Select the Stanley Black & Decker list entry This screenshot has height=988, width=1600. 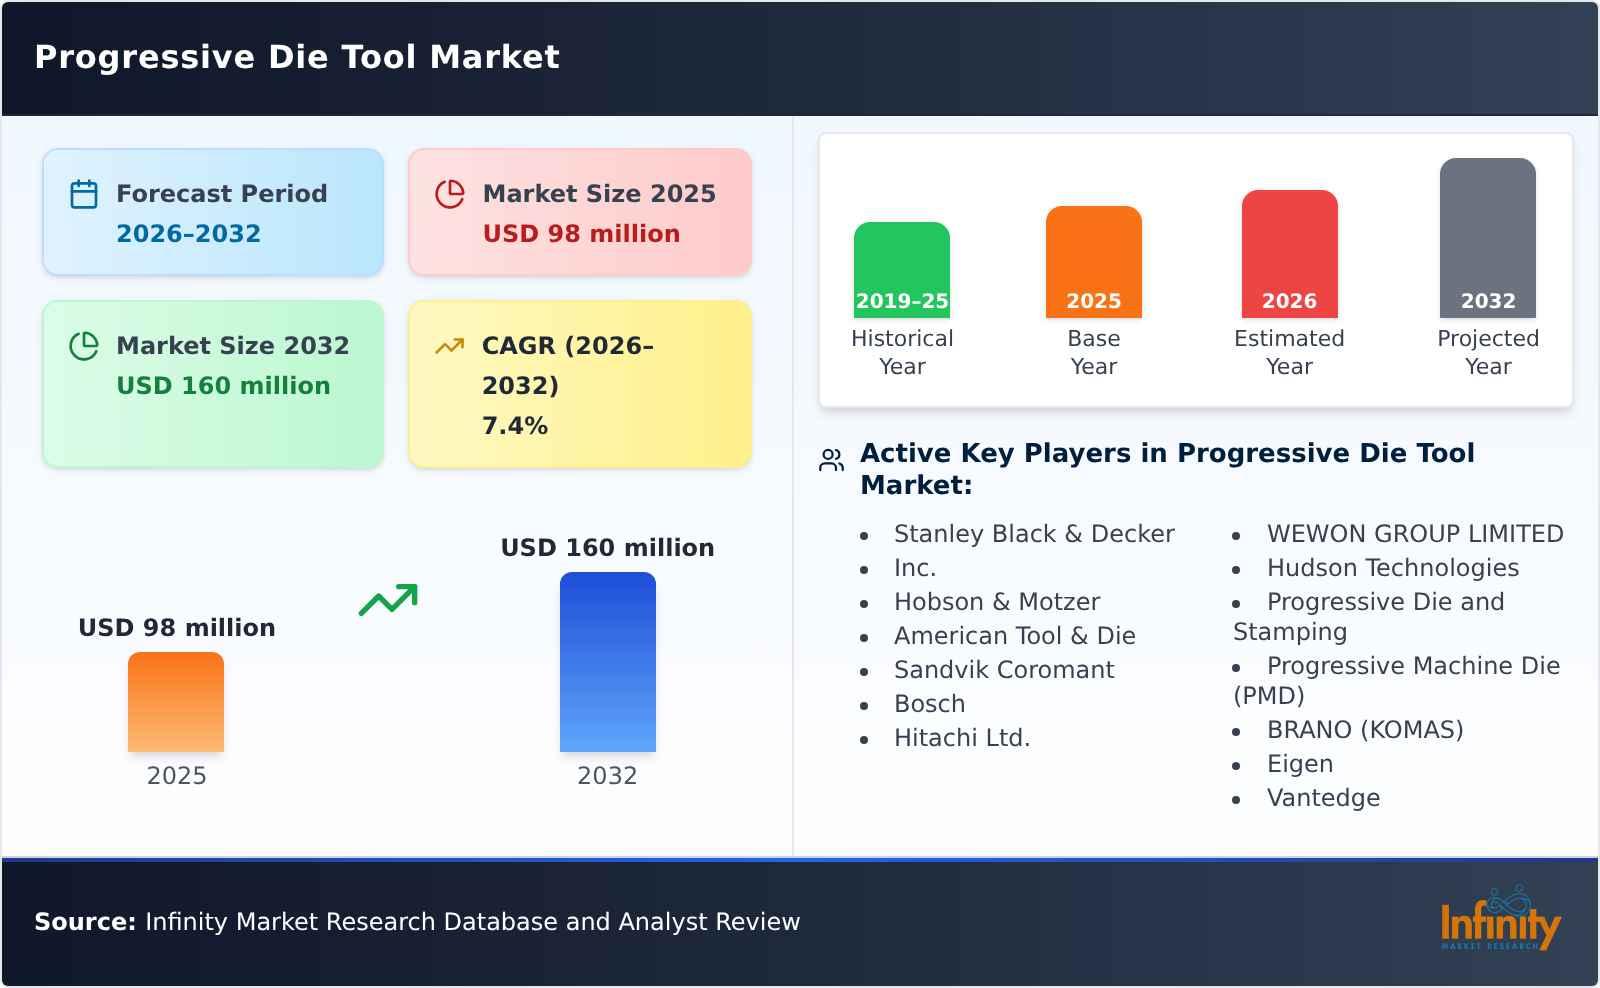pyautogui.click(x=1035, y=534)
